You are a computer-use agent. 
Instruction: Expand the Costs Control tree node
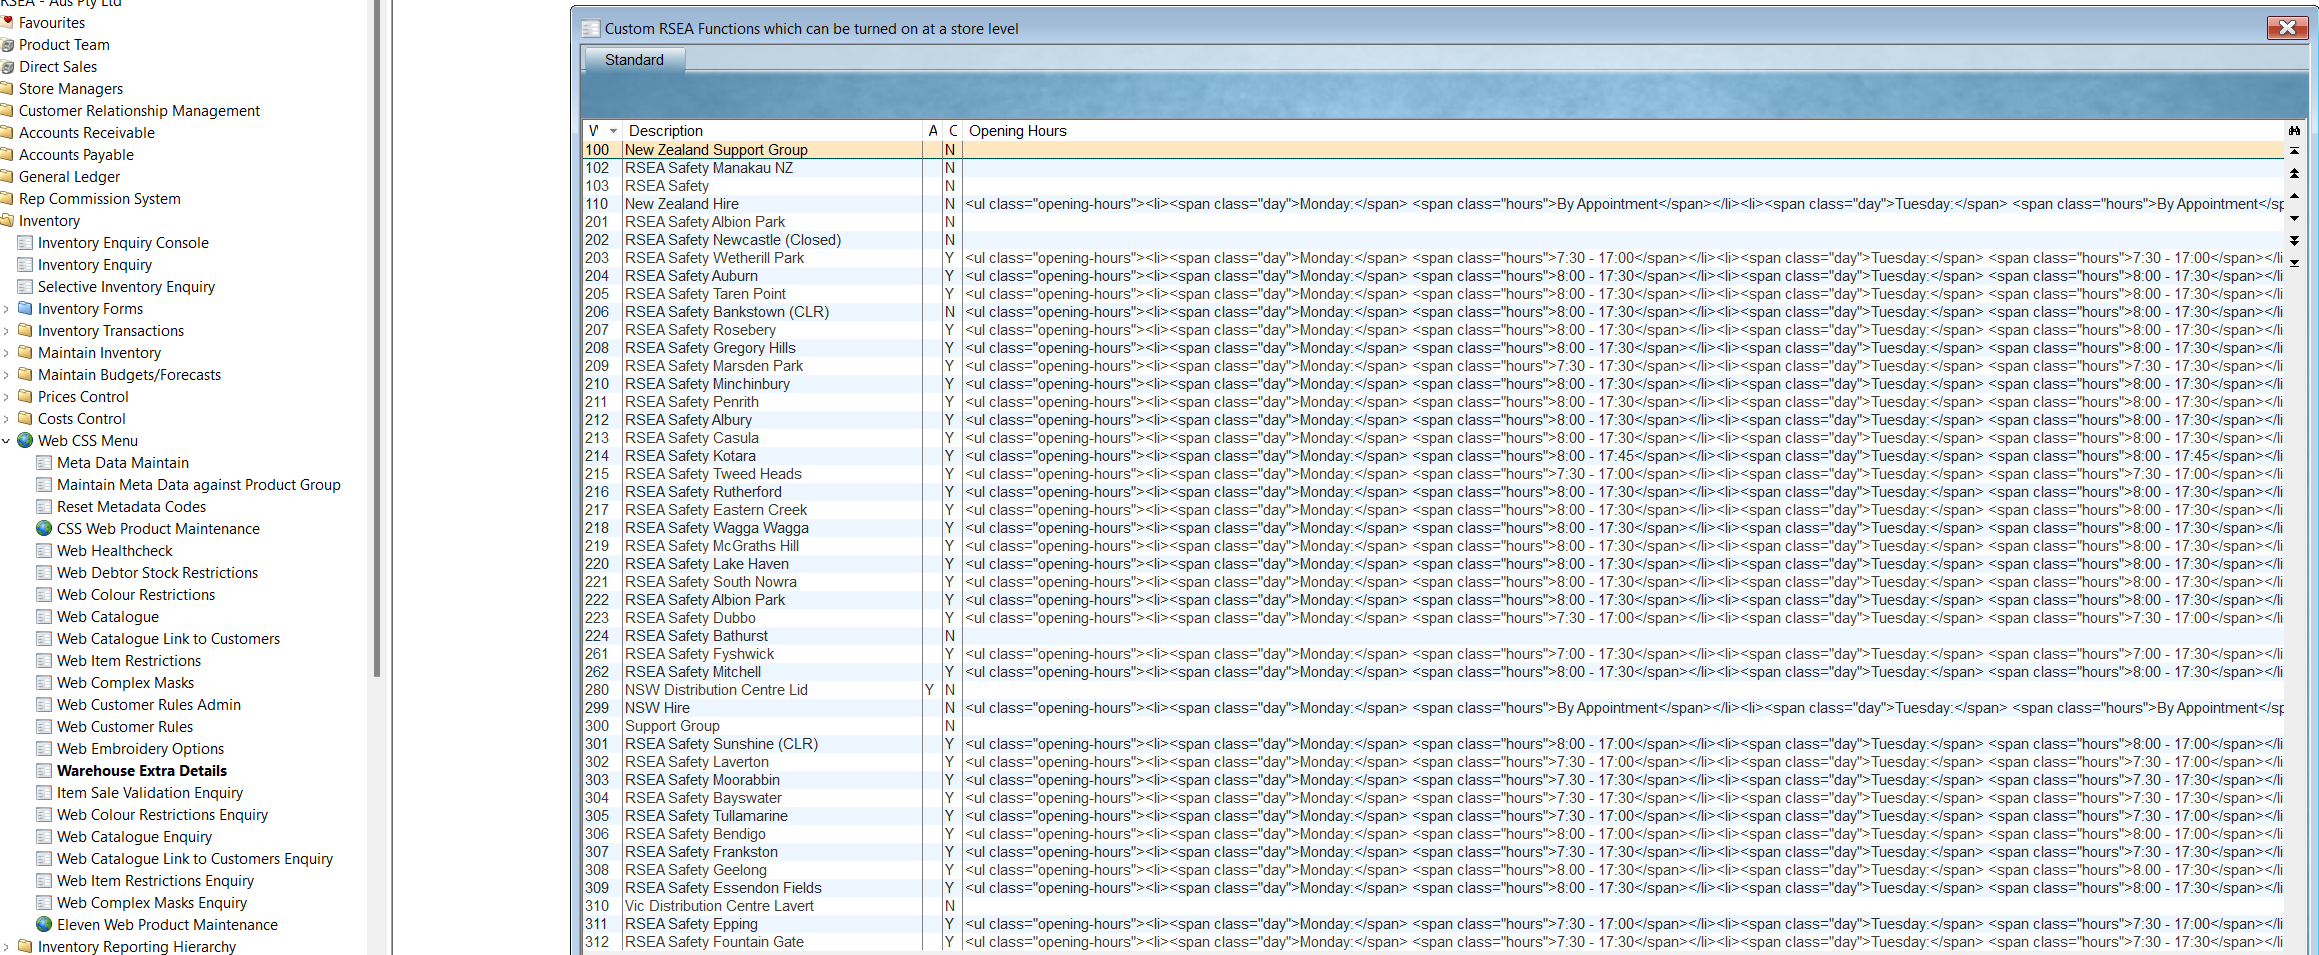coord(6,419)
